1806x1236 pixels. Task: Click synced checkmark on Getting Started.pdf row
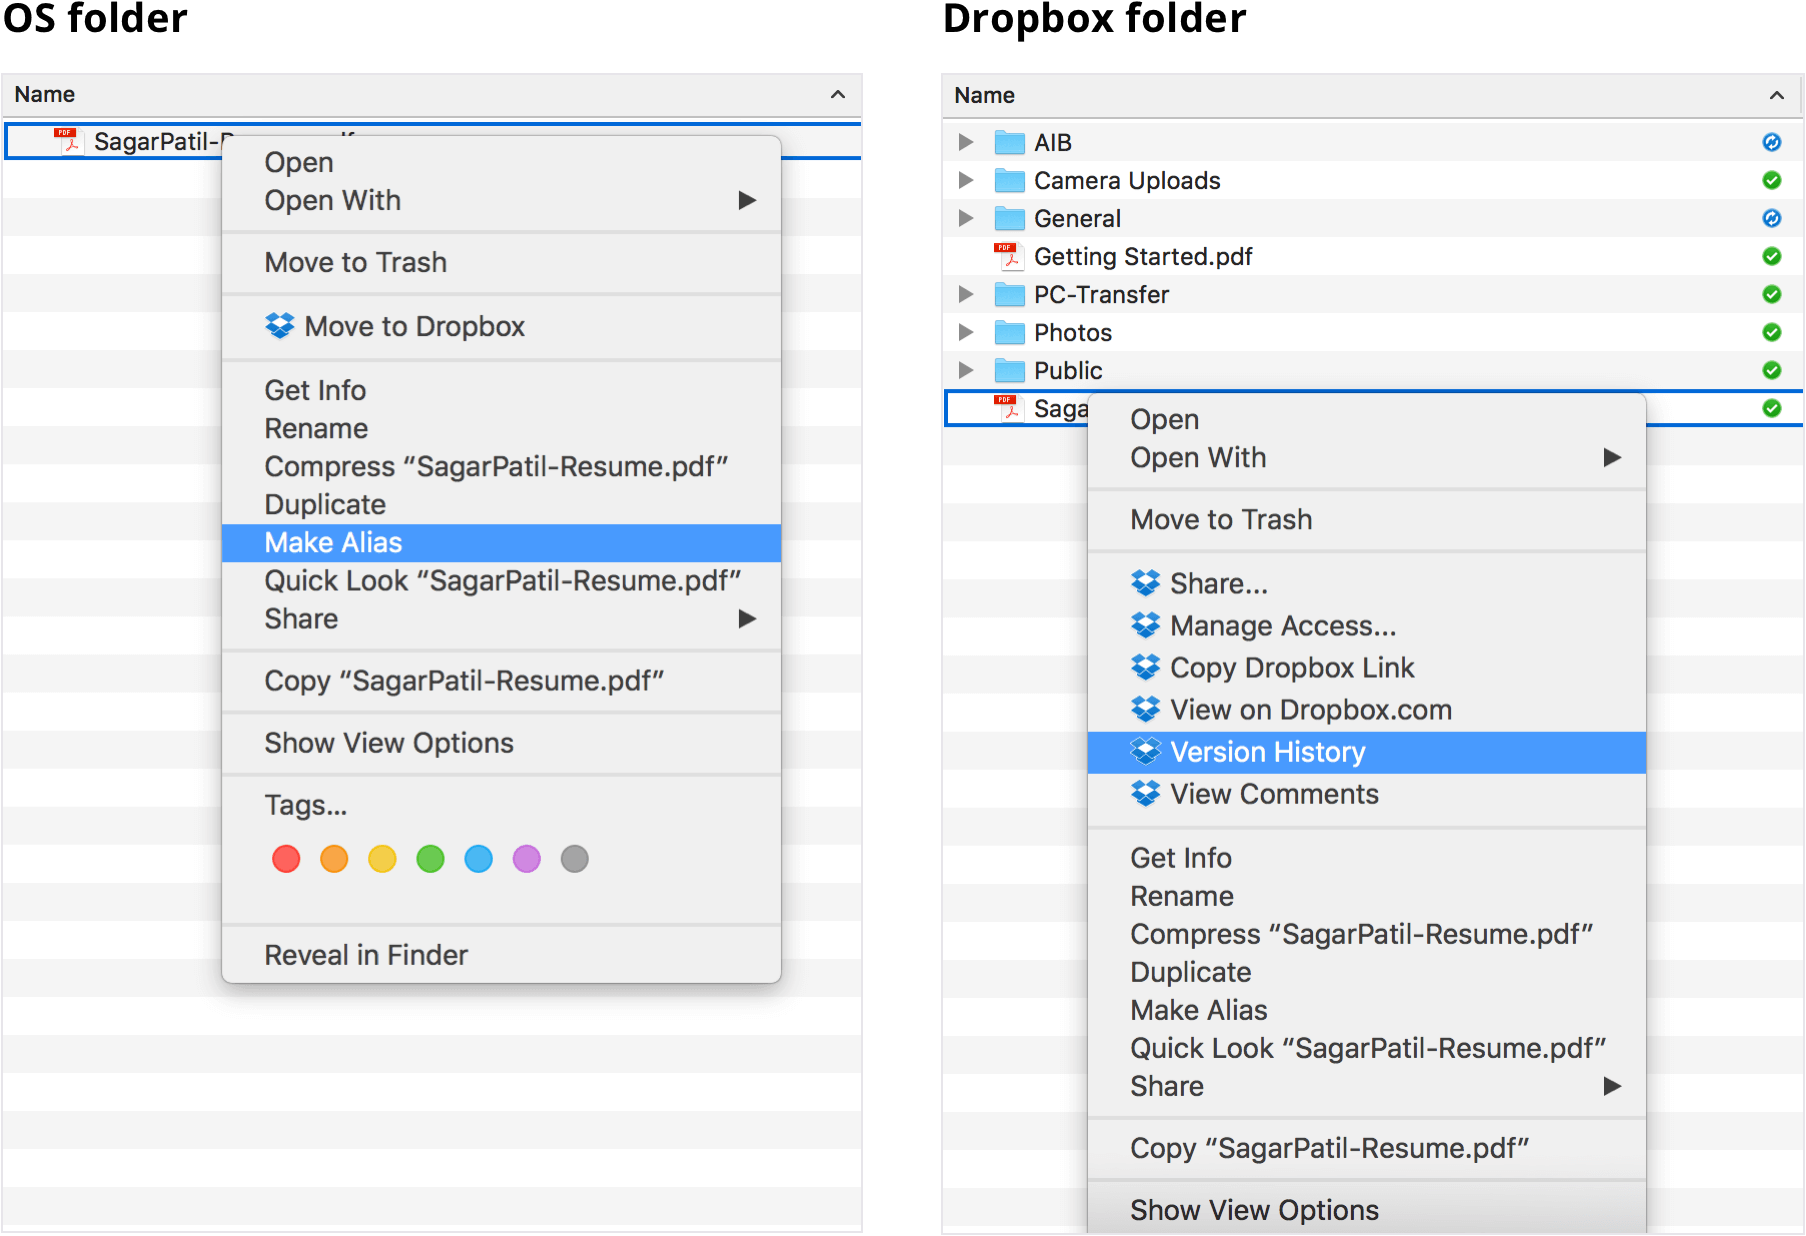point(1771,256)
